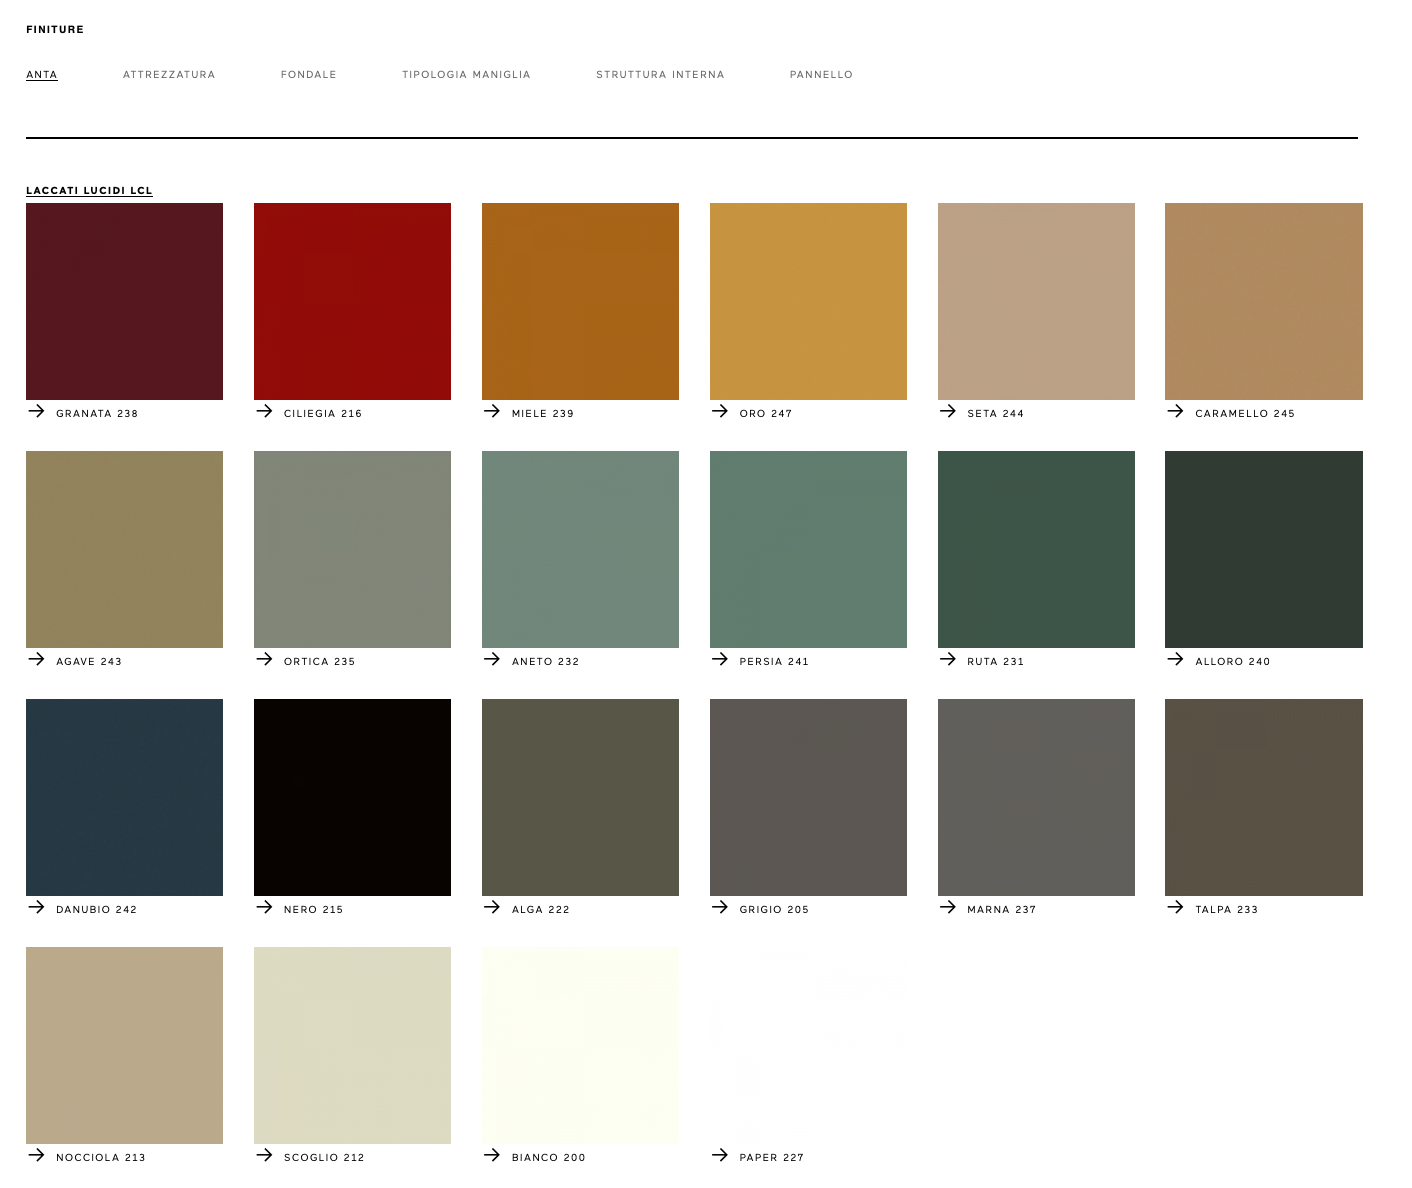Choose the Danubio 242 dark blue swatch
Image resolution: width=1412 pixels, height=1188 pixels.
coord(124,797)
